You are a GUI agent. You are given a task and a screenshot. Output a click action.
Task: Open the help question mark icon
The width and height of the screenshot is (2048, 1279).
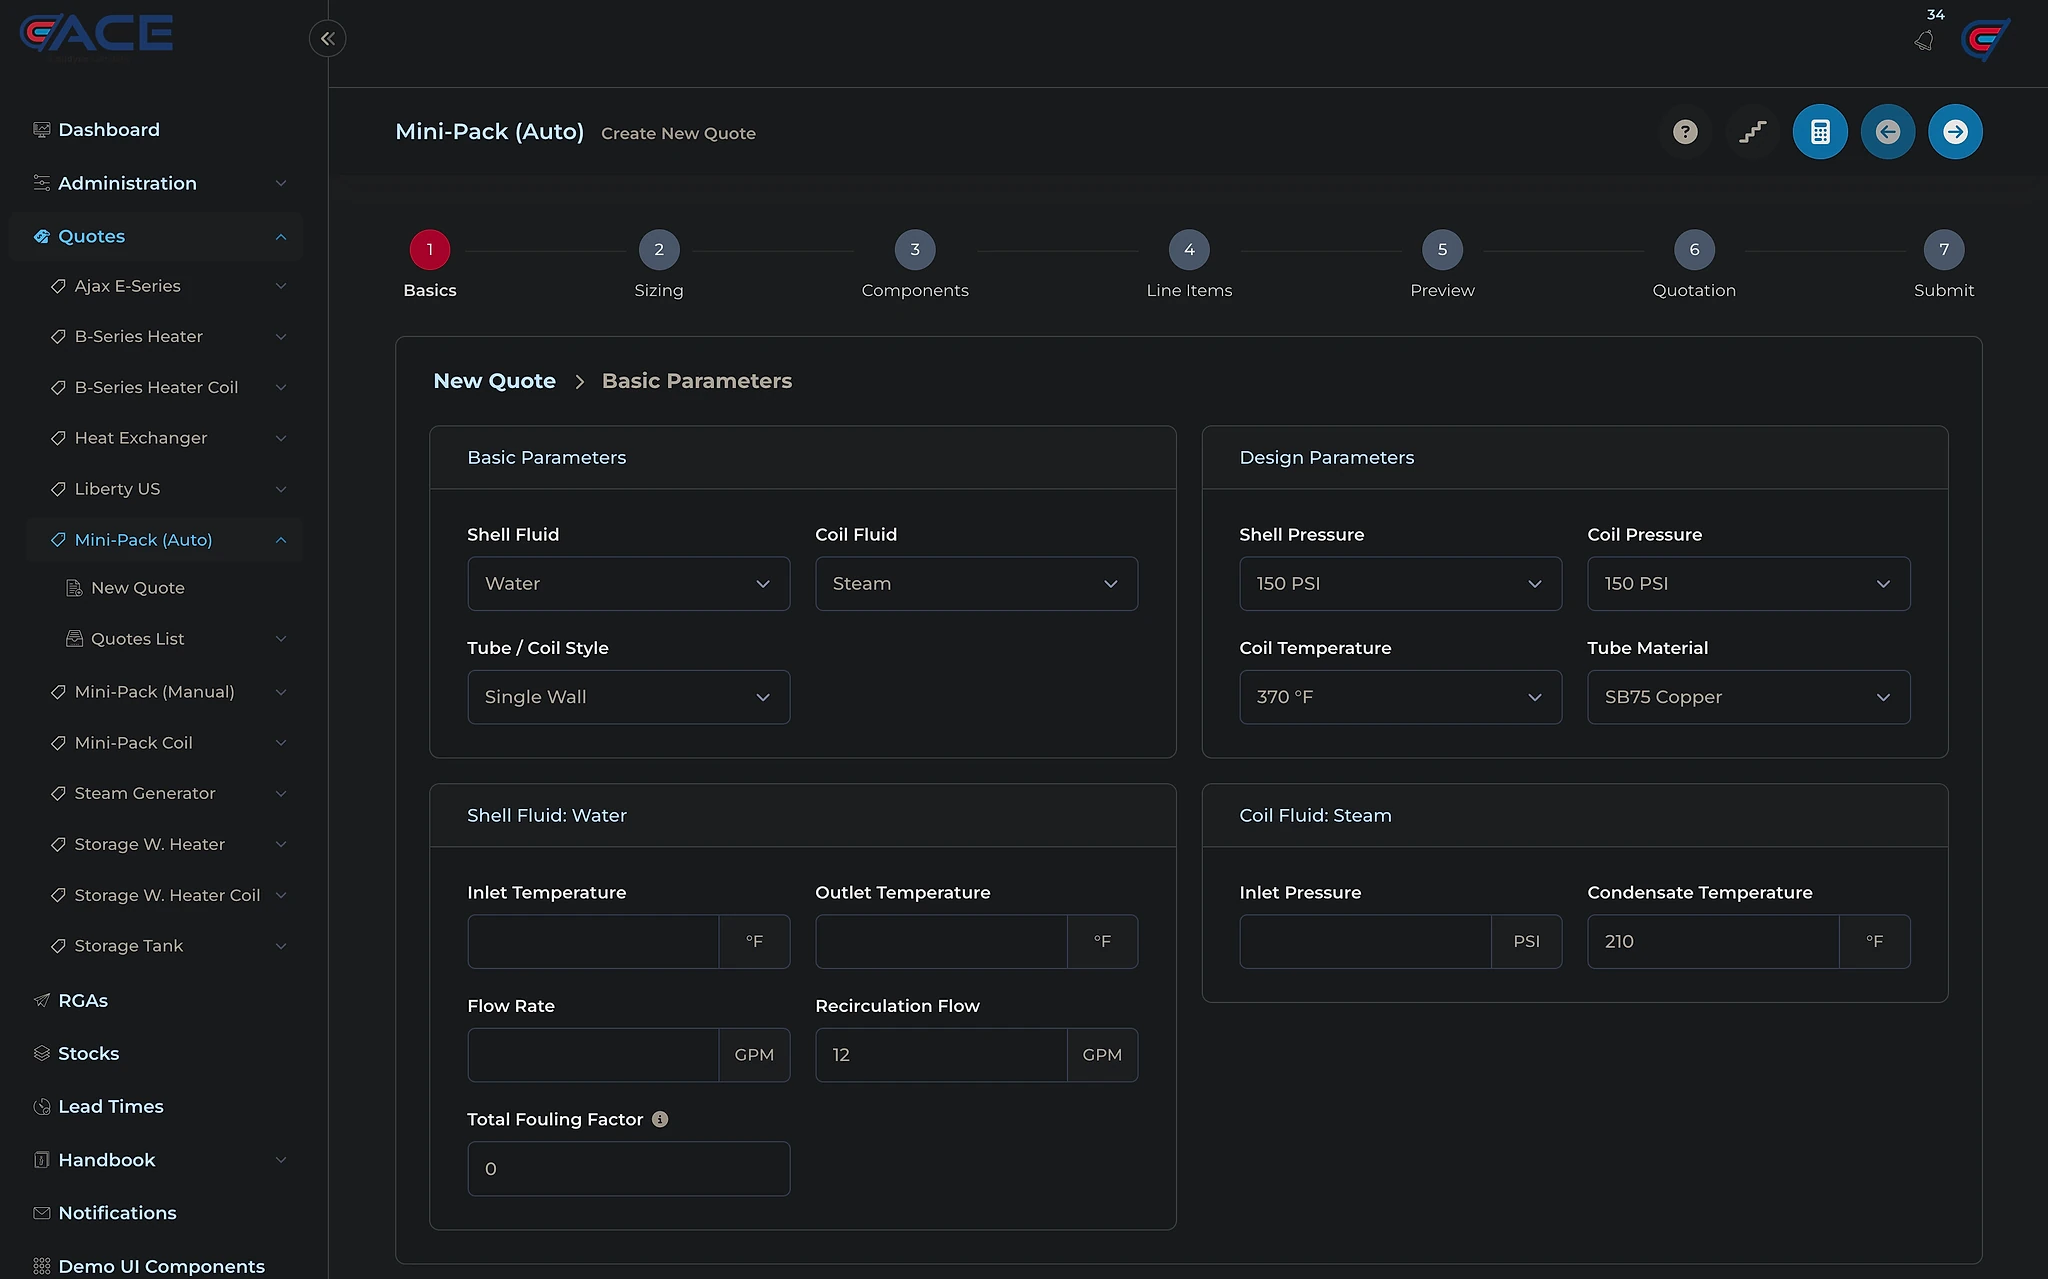pyautogui.click(x=1685, y=132)
